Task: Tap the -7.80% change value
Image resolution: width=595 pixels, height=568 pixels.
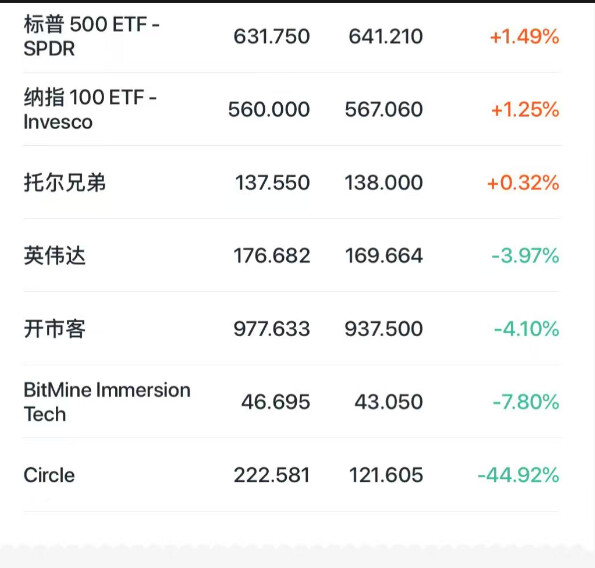Action: pos(526,402)
